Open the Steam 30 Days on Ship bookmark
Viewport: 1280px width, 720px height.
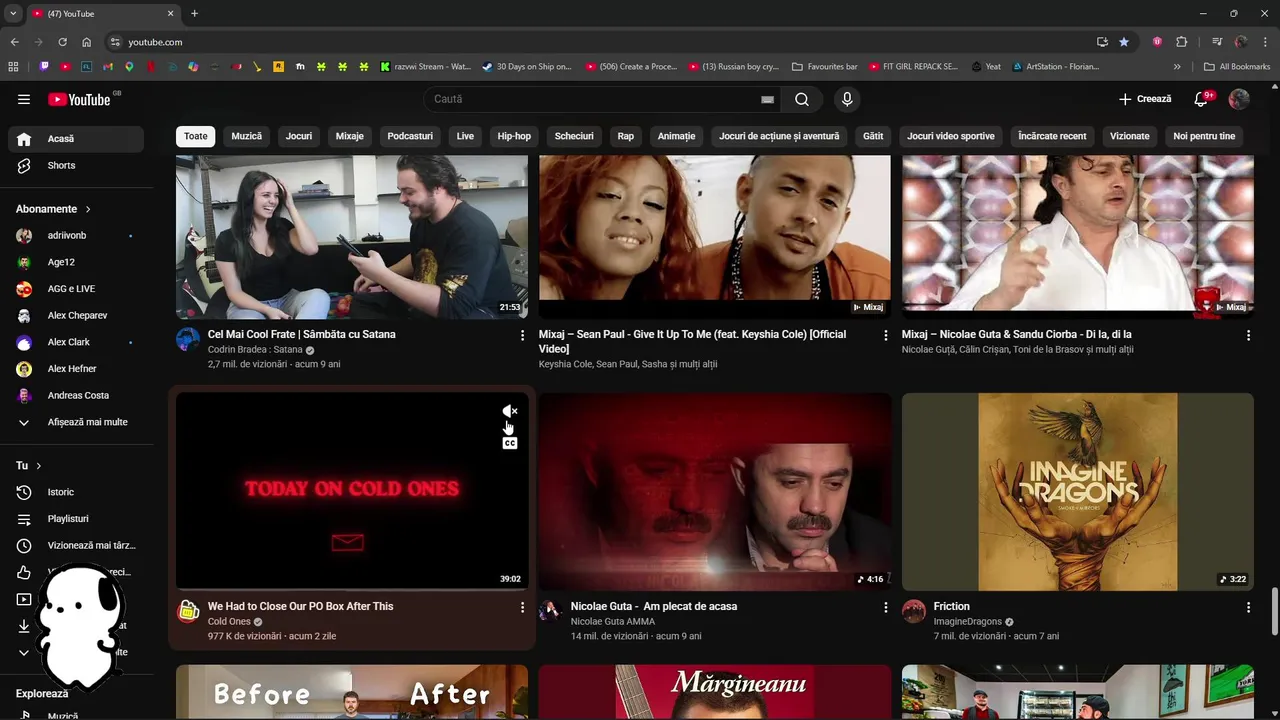(527, 67)
